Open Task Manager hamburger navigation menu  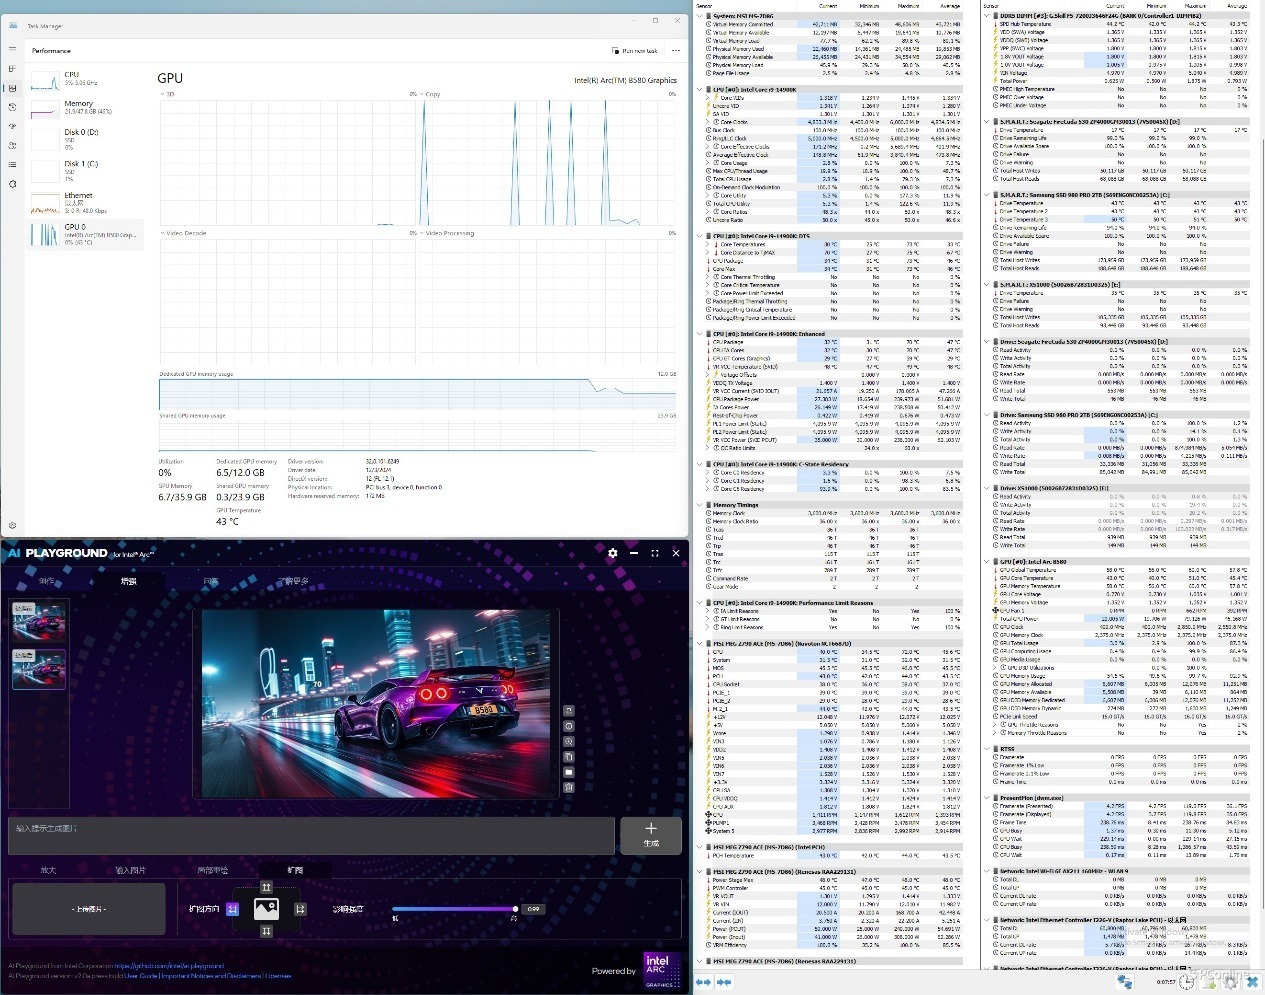(x=12, y=49)
